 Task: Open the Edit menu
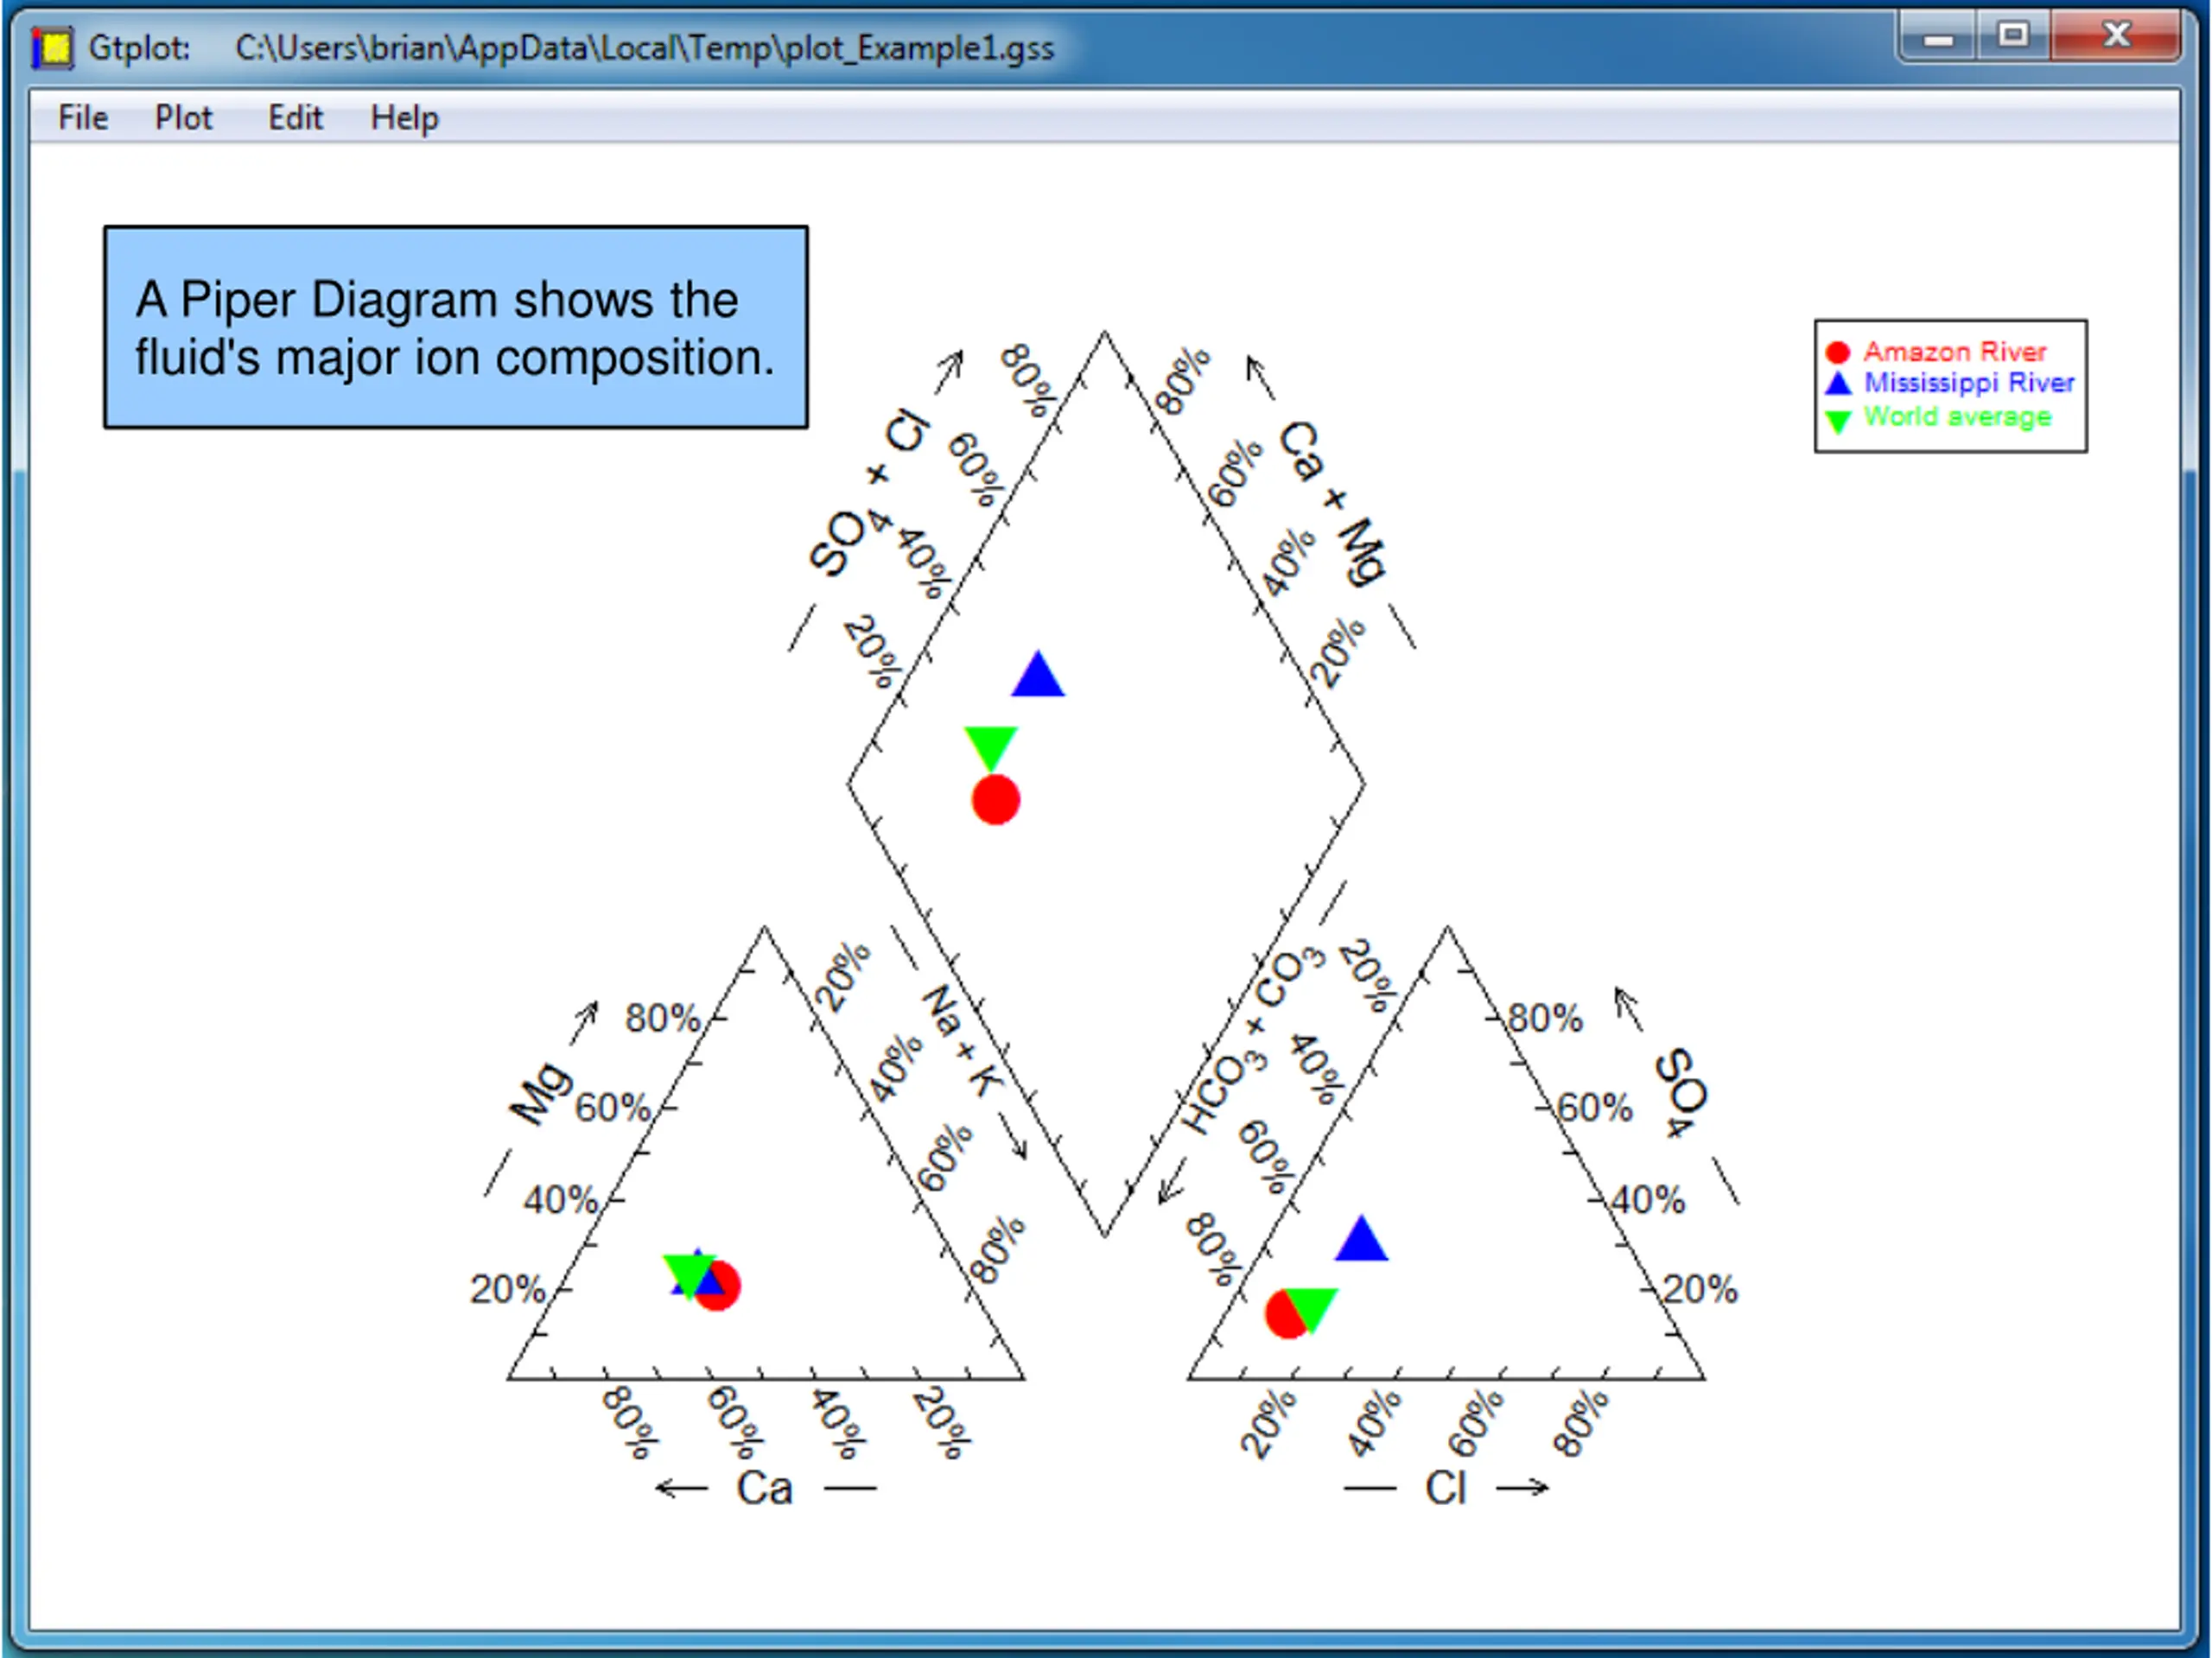[295, 118]
